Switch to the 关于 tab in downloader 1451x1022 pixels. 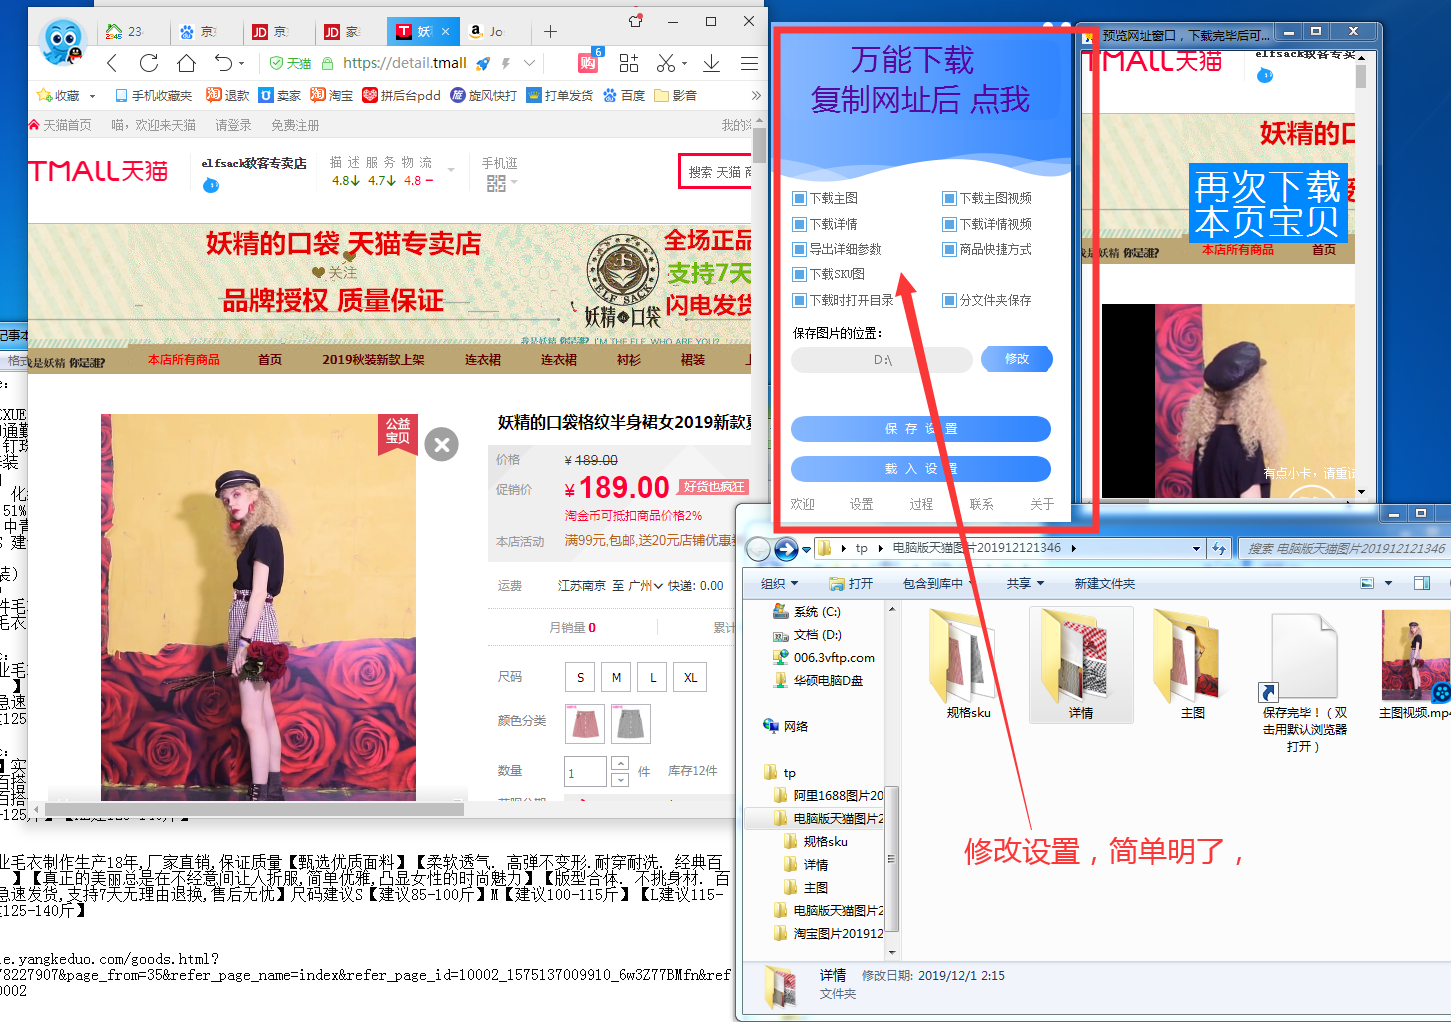1041,504
